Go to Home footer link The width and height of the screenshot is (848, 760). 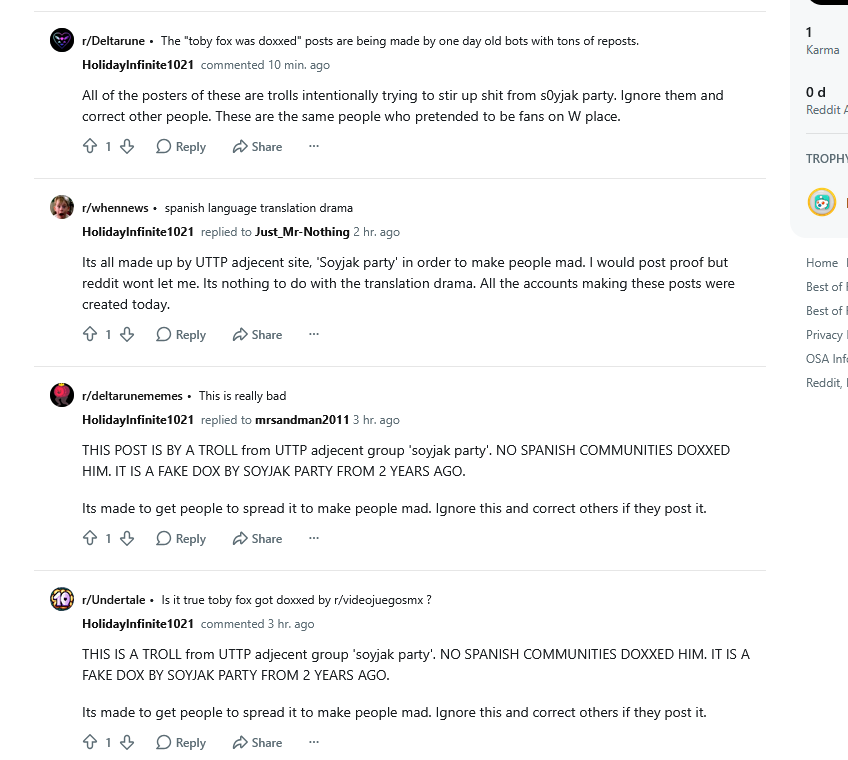tap(822, 263)
